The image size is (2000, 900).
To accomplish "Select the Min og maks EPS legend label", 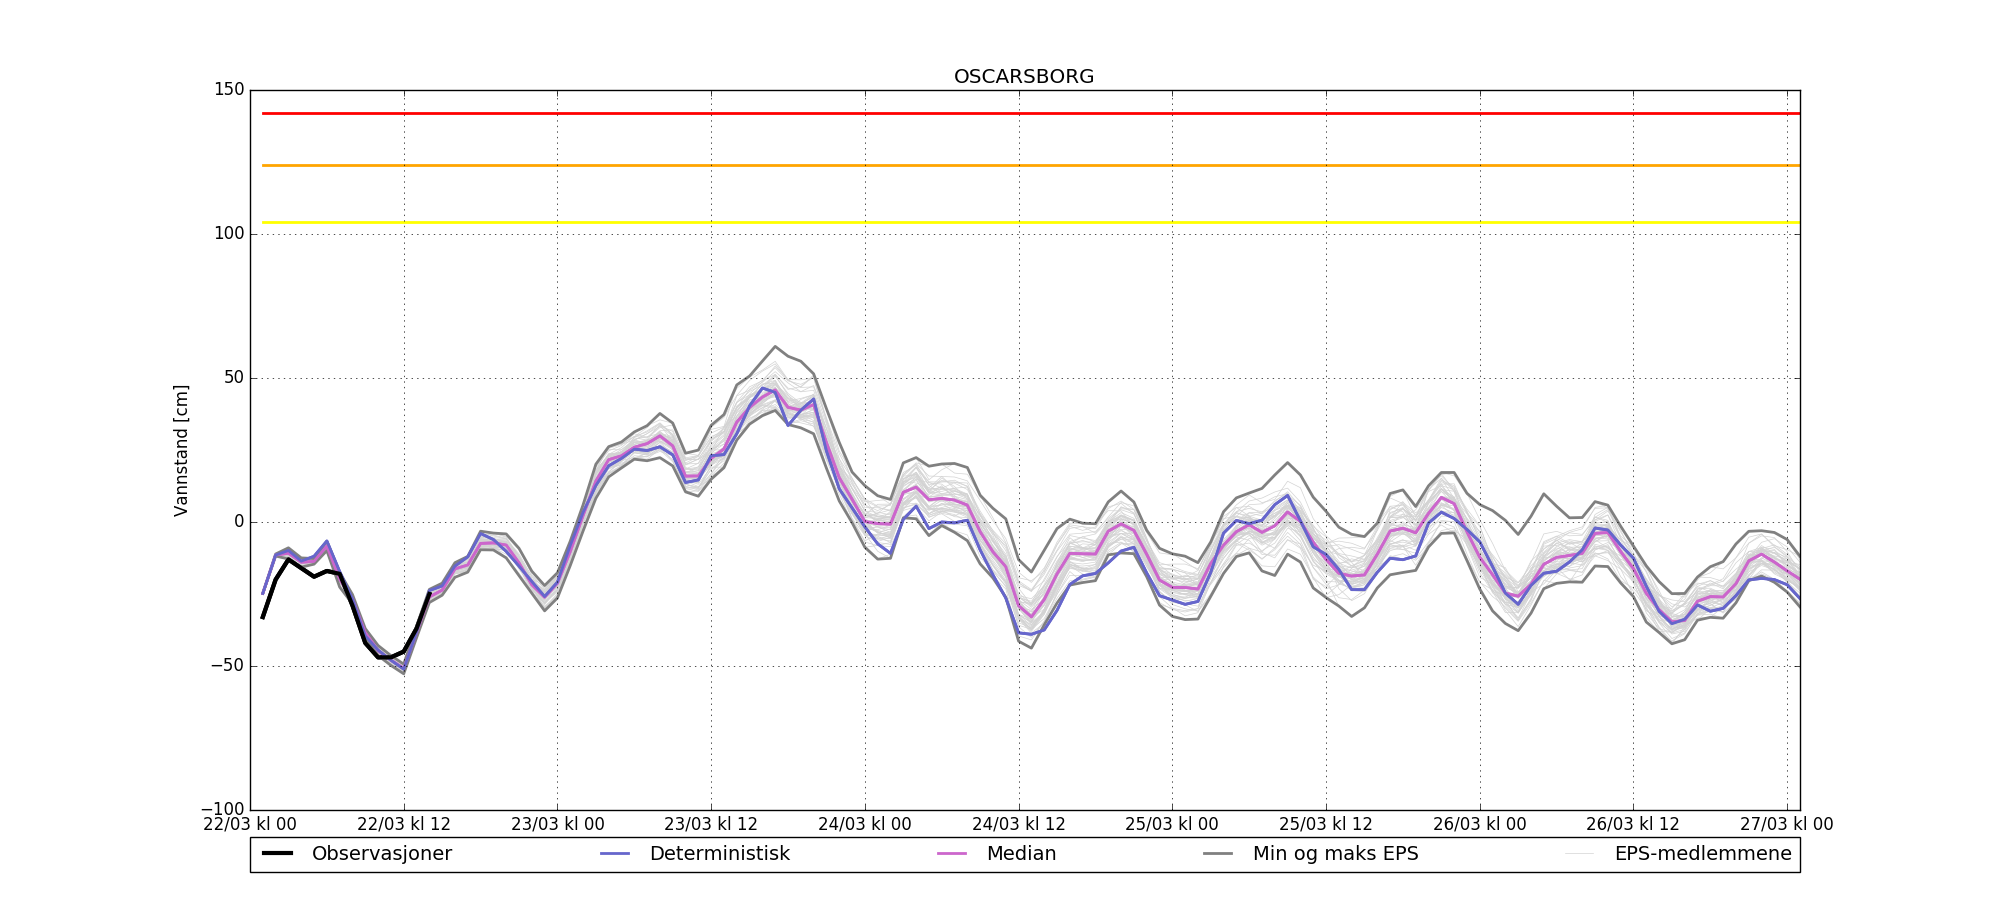I will [x=1335, y=854].
